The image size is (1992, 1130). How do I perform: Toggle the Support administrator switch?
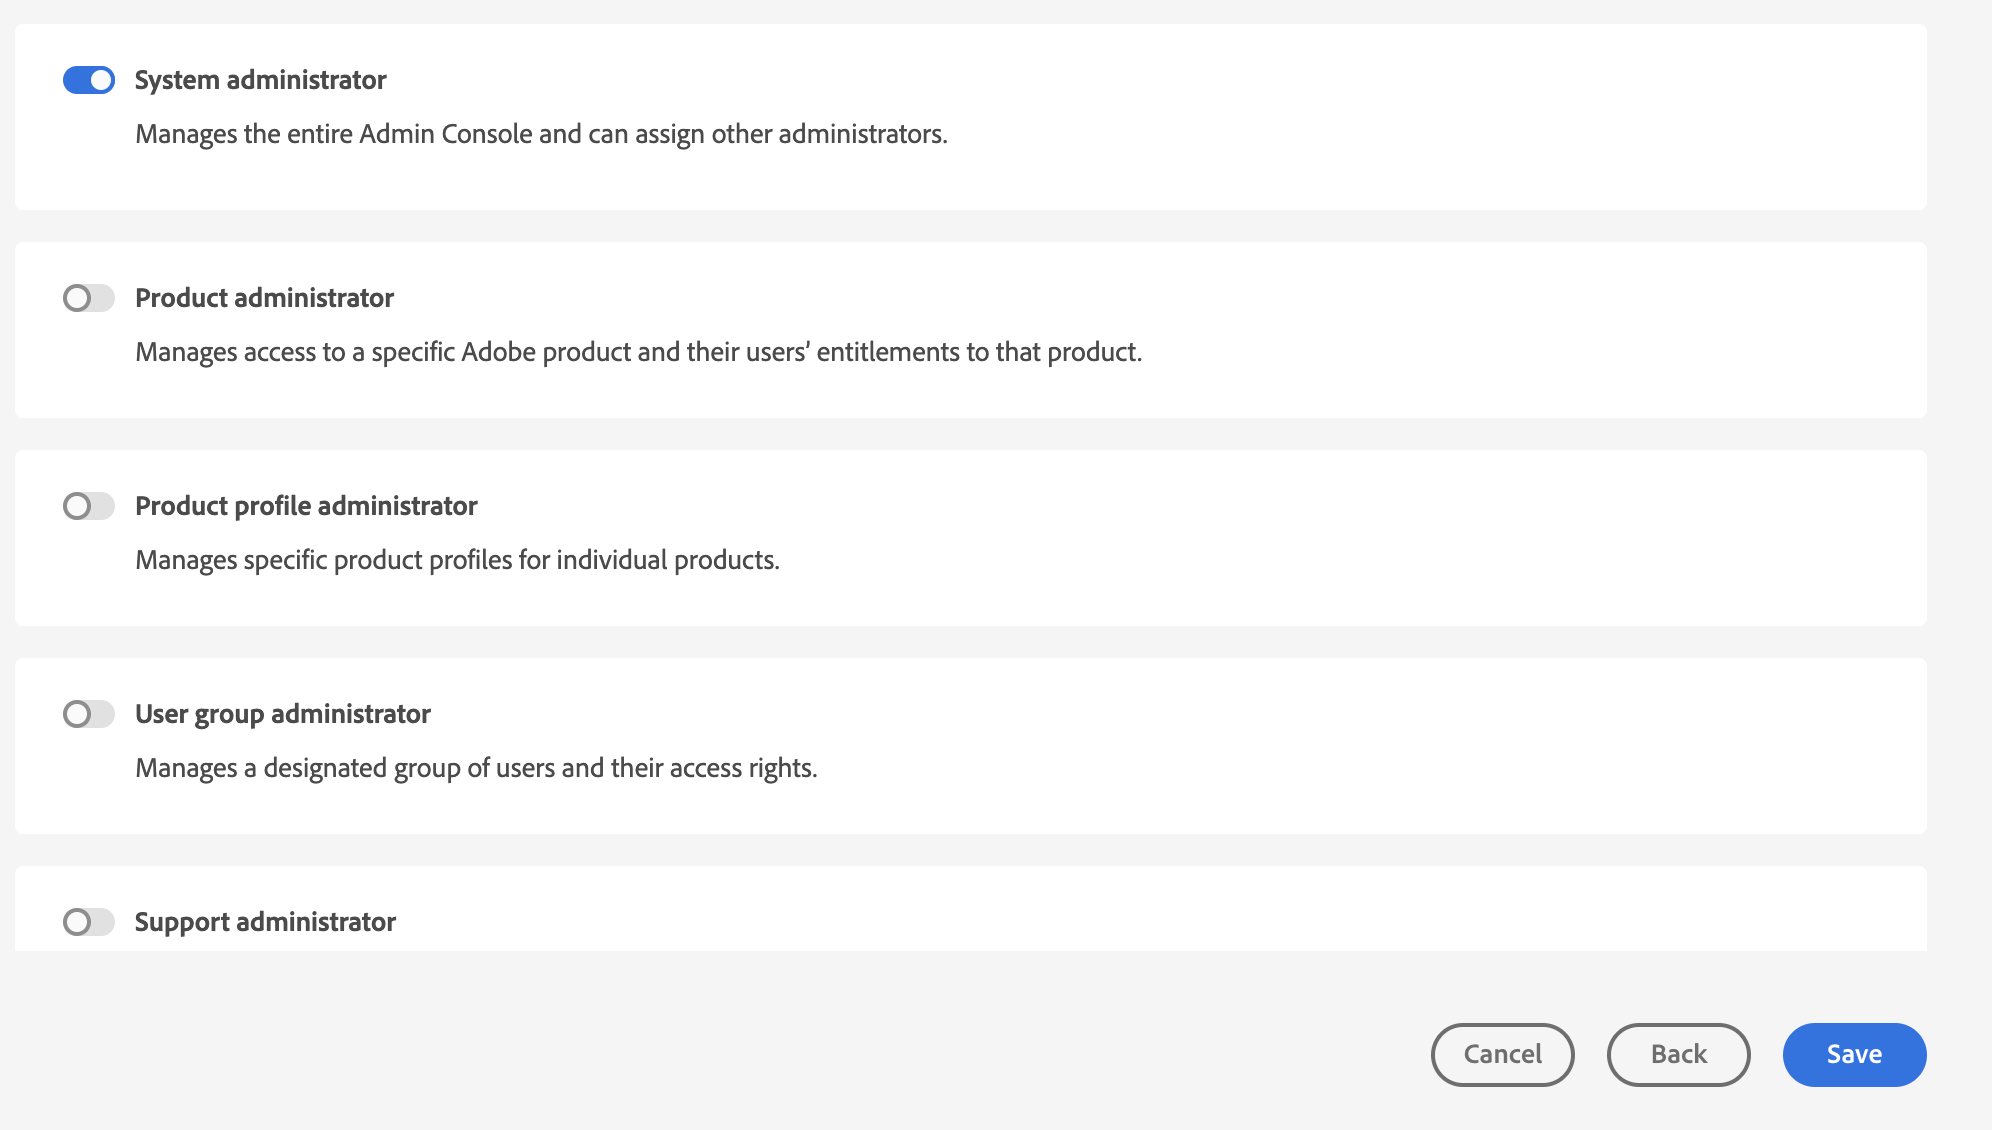[89, 922]
